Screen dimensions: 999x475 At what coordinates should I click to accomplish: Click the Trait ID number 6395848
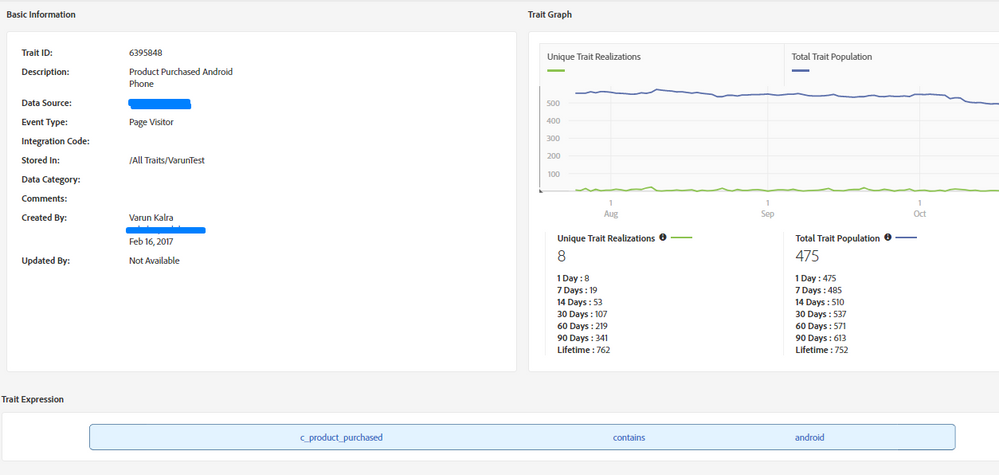(148, 52)
